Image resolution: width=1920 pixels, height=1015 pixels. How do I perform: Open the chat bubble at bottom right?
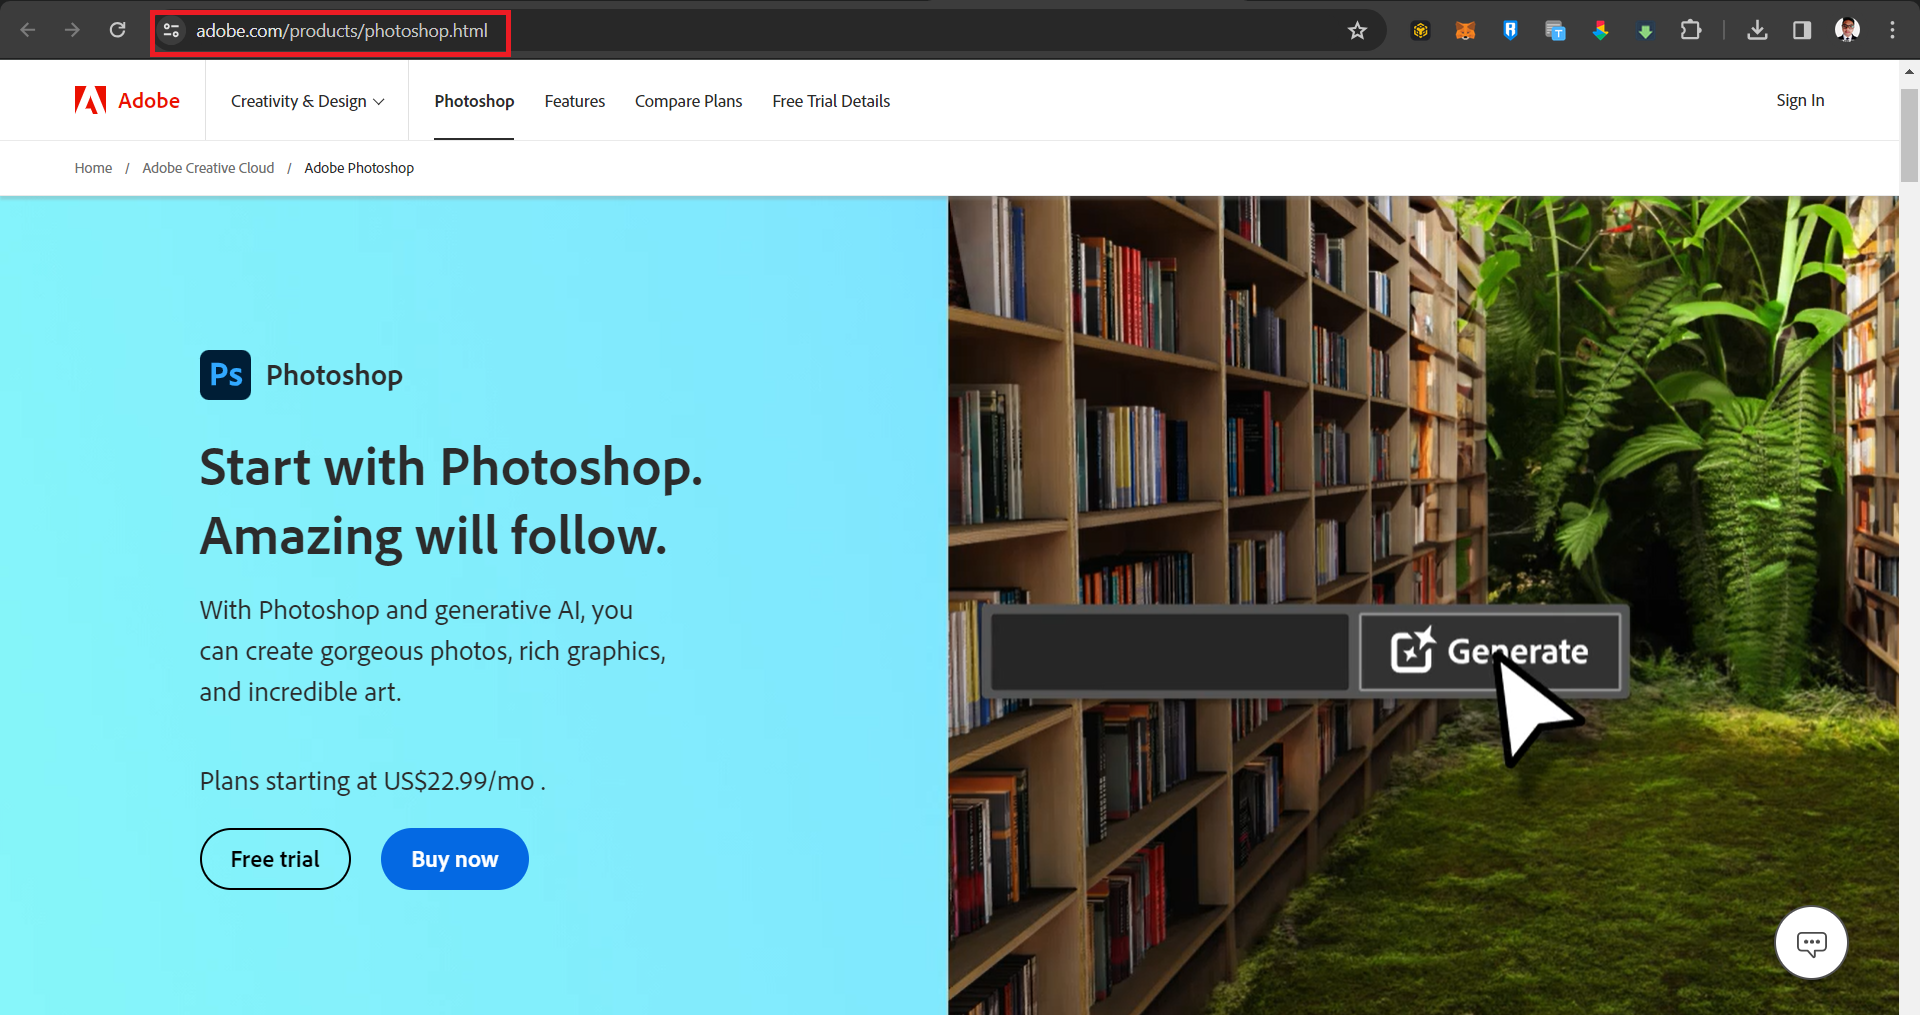pos(1811,942)
